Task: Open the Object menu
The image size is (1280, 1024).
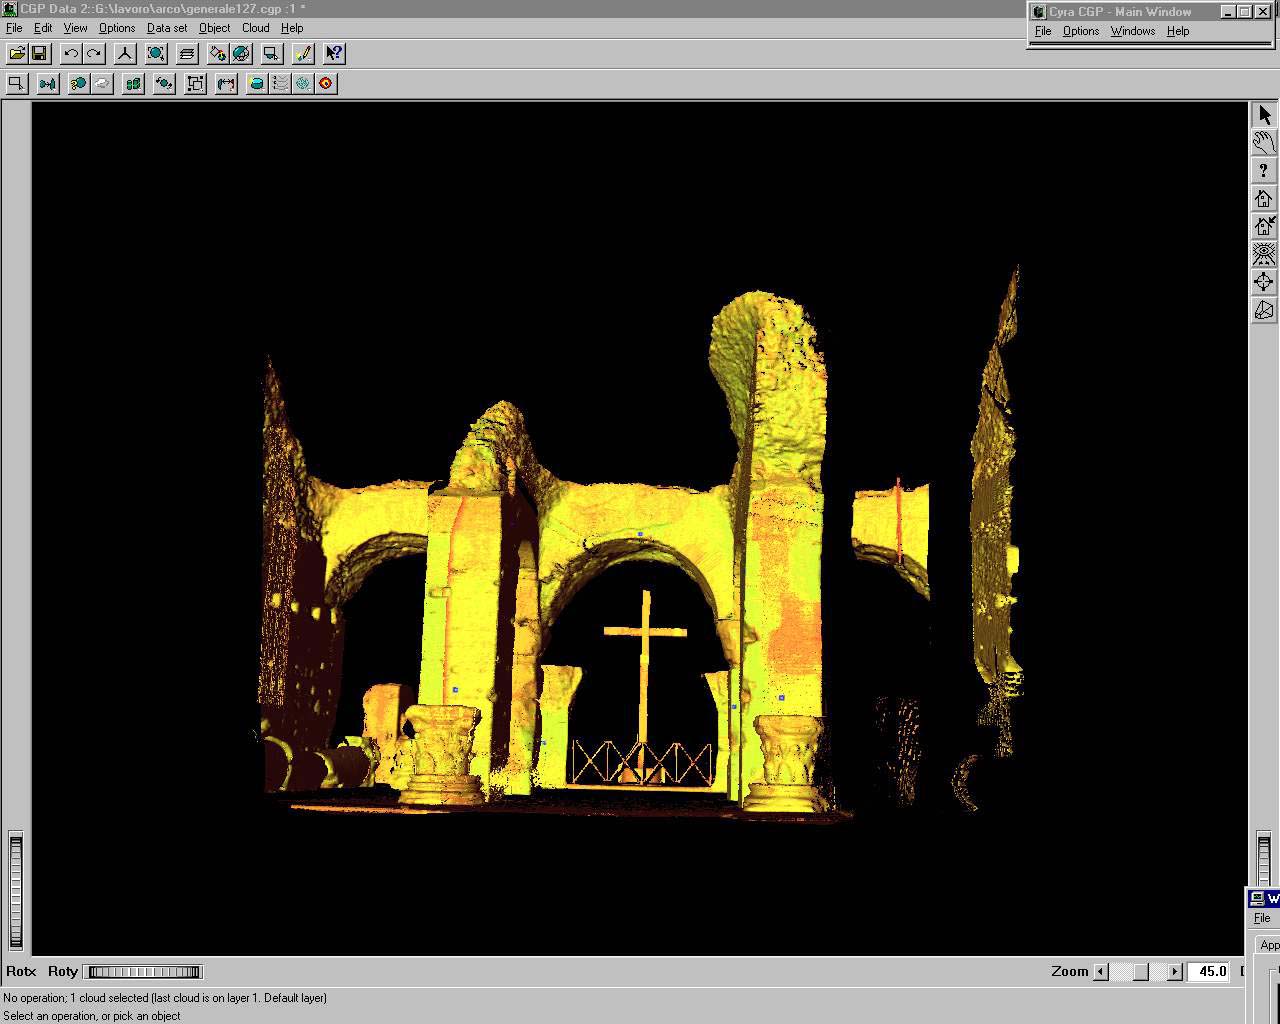Action: [214, 28]
